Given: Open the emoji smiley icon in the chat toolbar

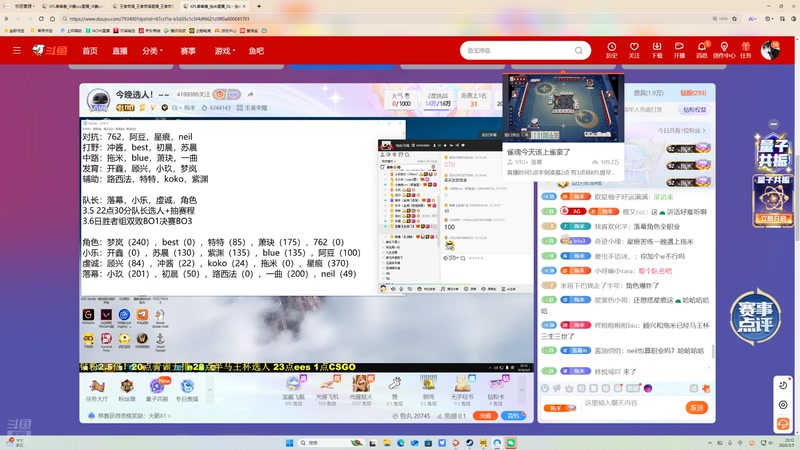Looking at the screenshot, I should [545, 388].
